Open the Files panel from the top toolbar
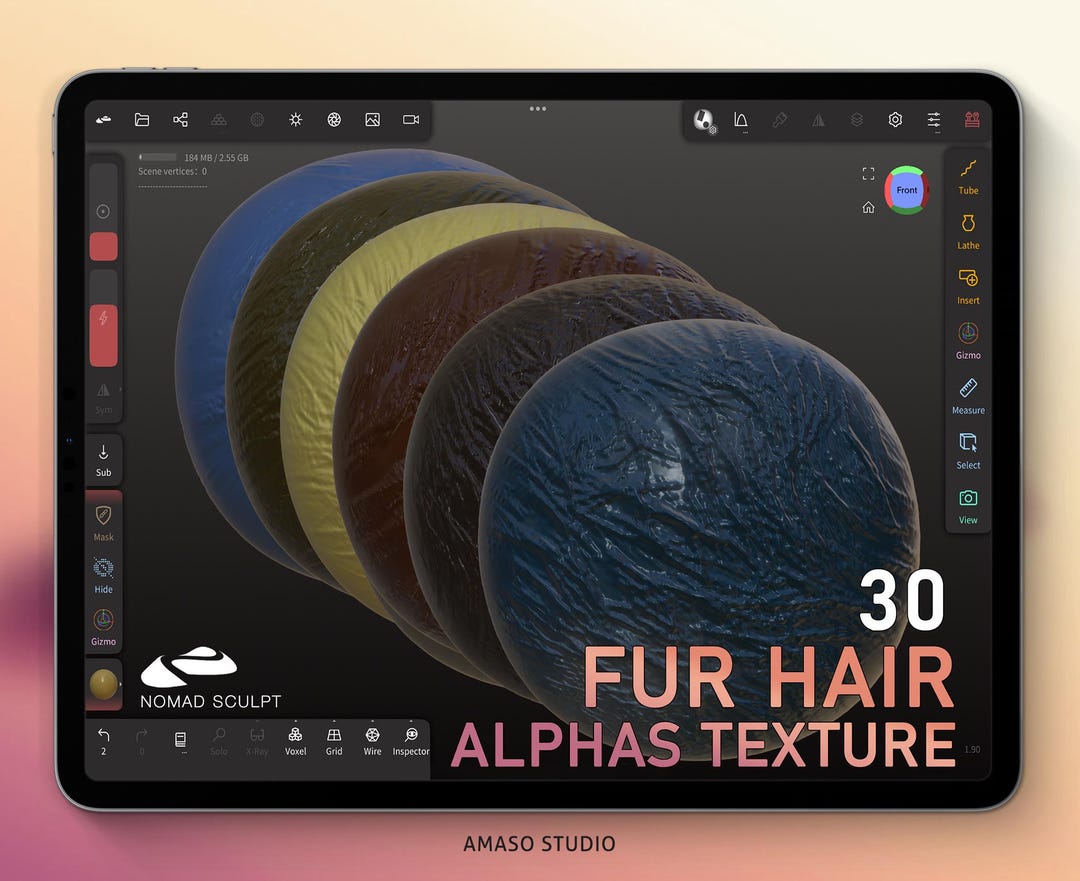This screenshot has height=881, width=1080. 142,119
